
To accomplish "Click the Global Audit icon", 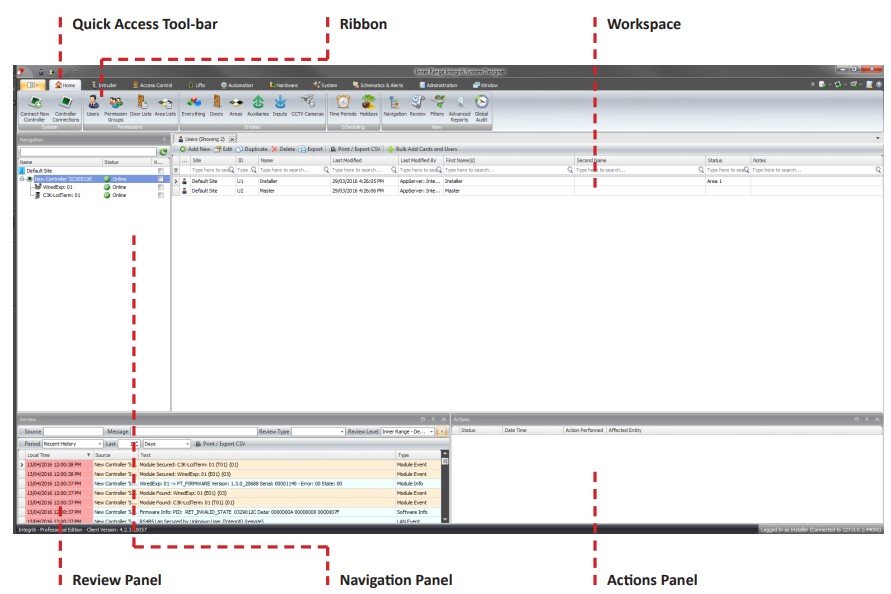I will pyautogui.click(x=481, y=105).
